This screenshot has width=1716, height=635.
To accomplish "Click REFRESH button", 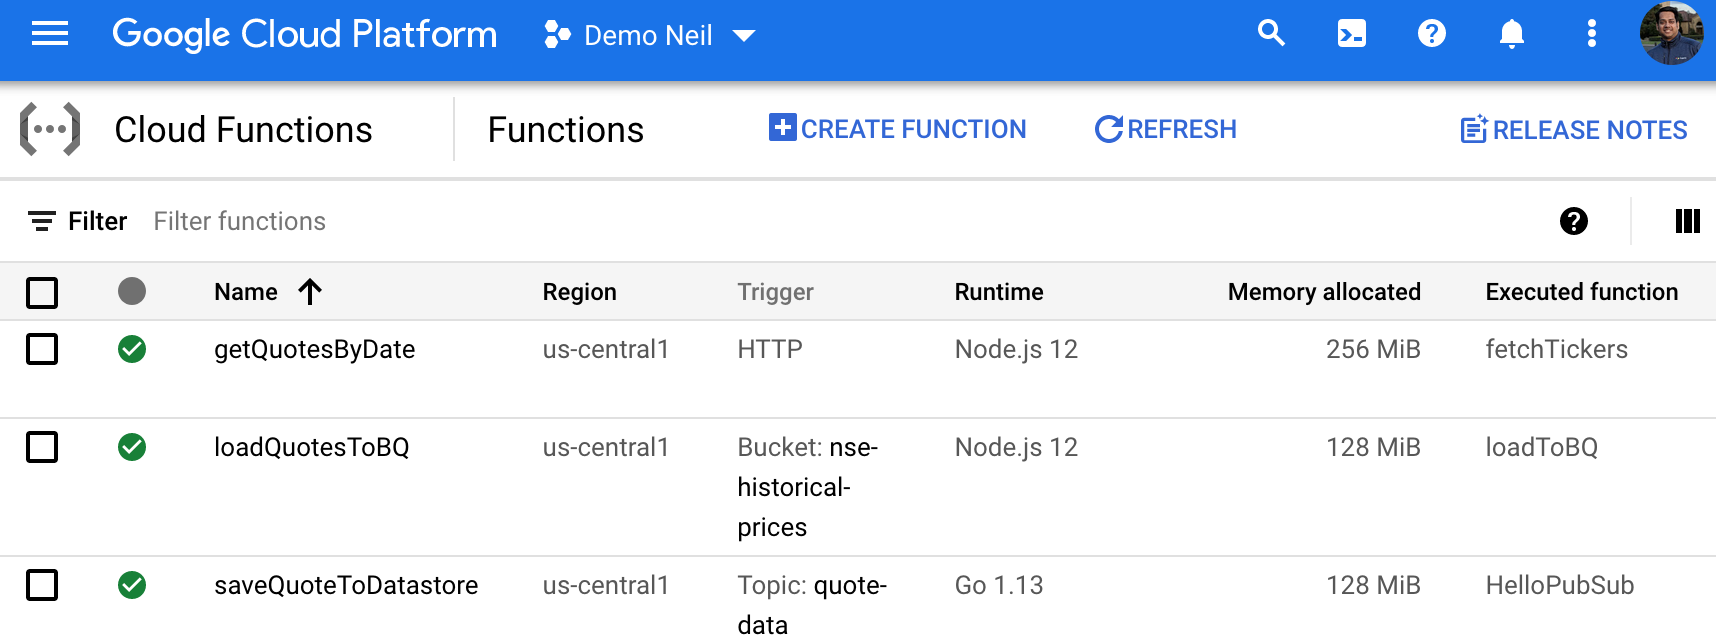I will click(x=1165, y=129).
